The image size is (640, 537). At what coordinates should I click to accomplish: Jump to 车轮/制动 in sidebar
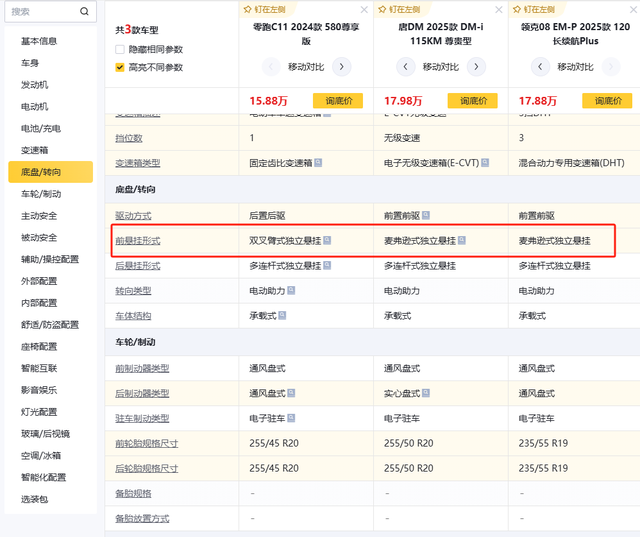click(41, 194)
